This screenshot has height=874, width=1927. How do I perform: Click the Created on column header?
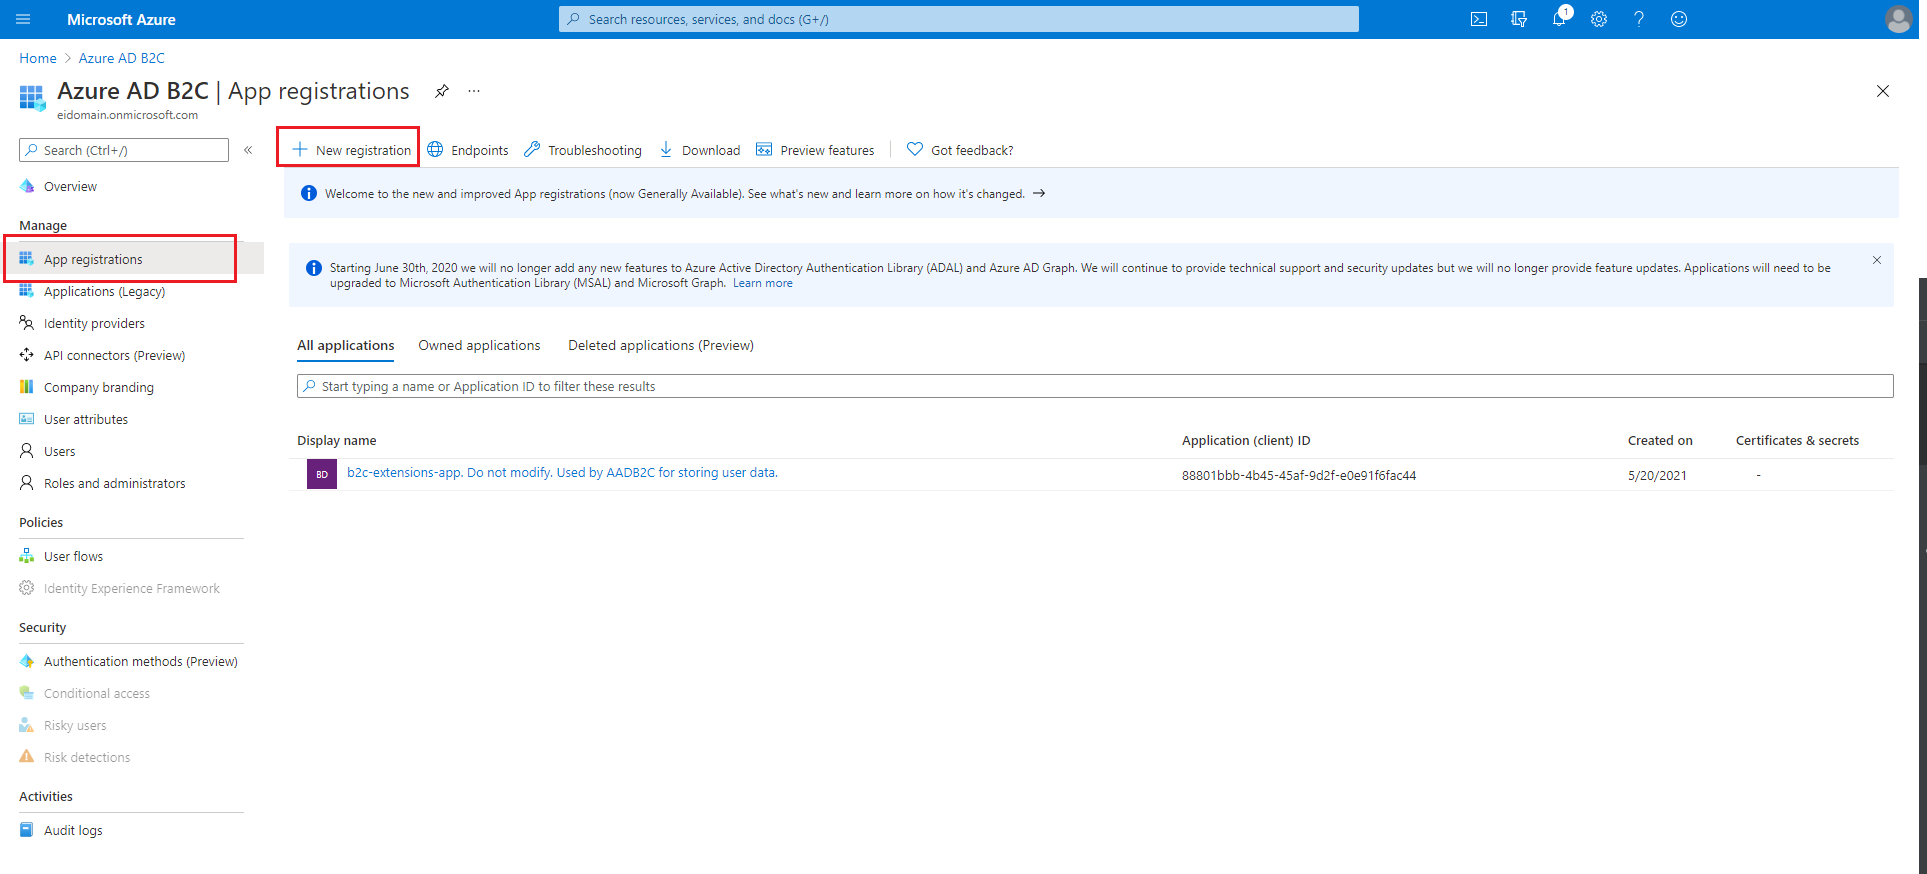[x=1660, y=441]
